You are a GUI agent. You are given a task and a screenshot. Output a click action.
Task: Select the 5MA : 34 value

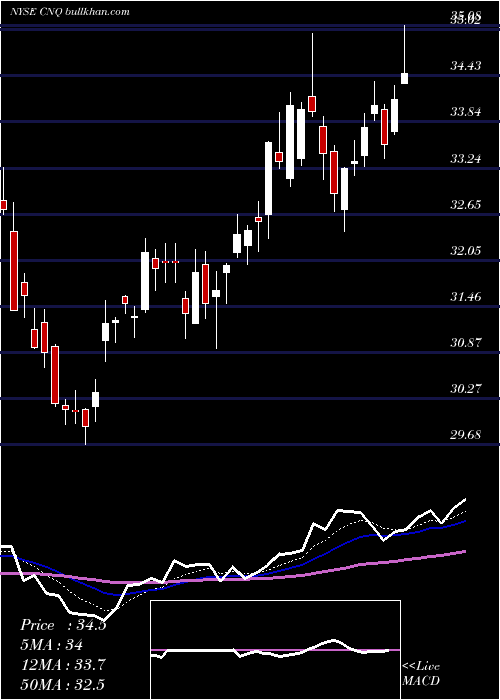(52, 645)
